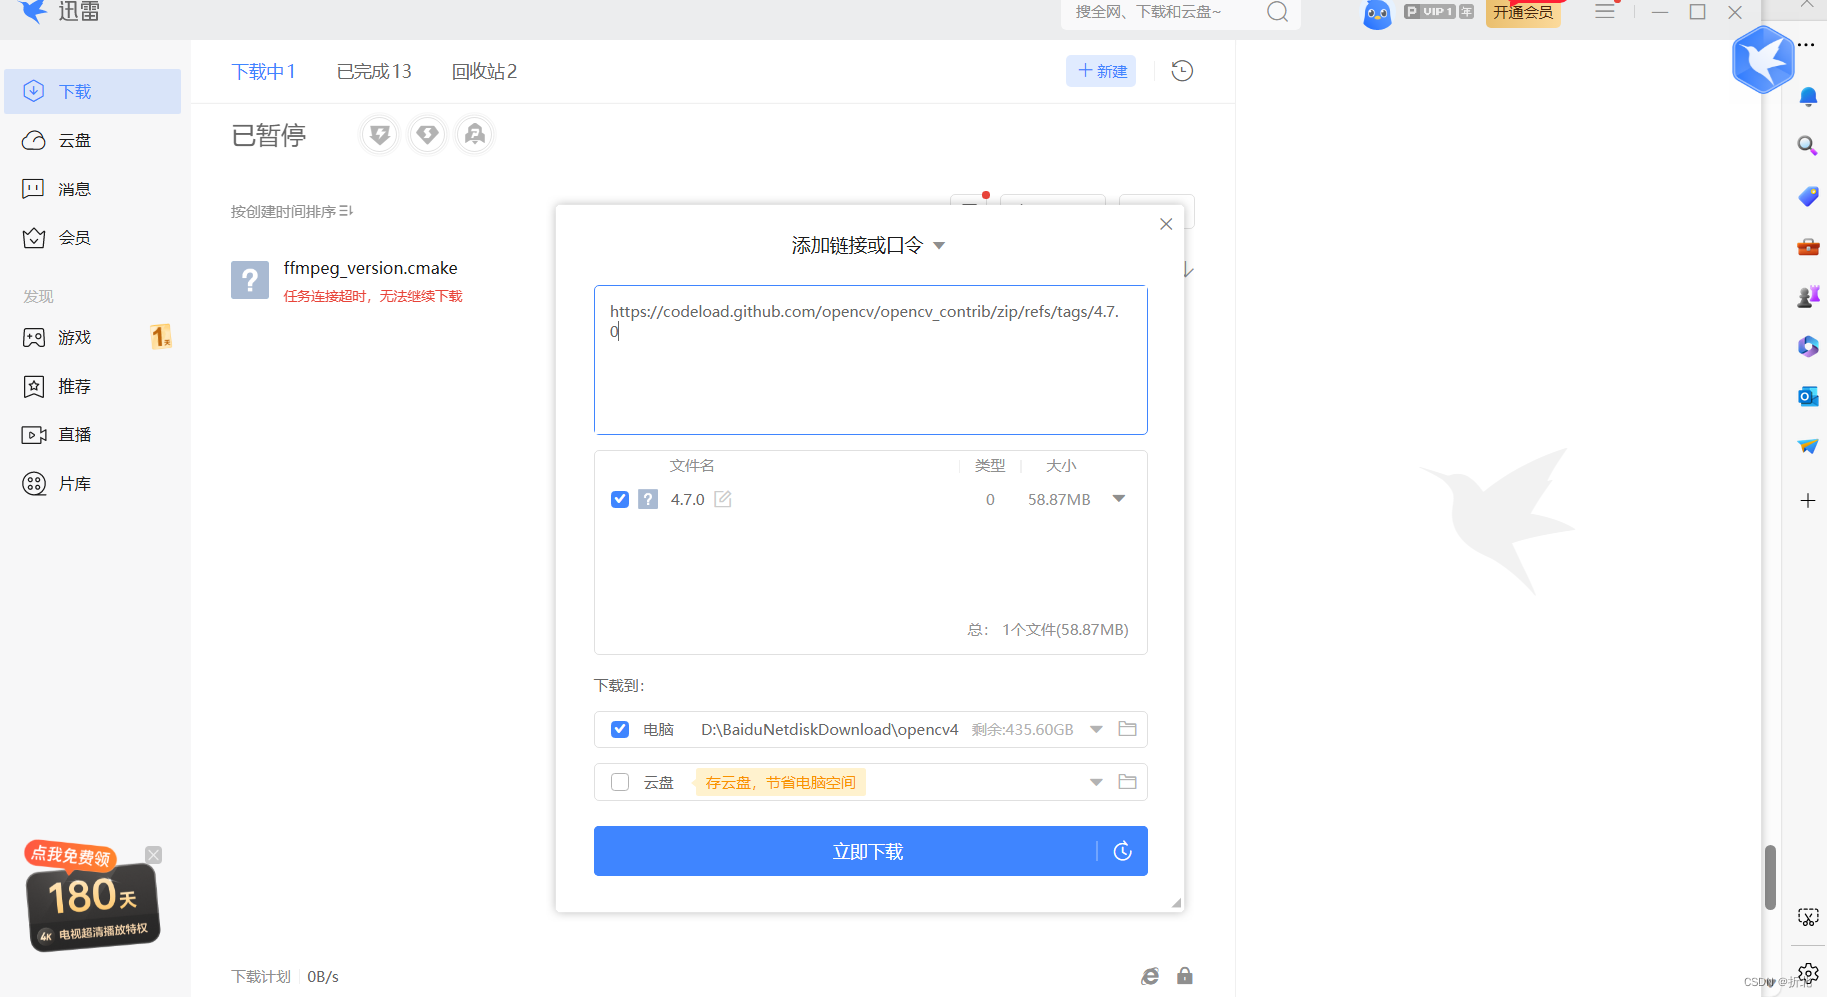Click the lock icon in status bar
1827x997 pixels.
pos(1185,976)
